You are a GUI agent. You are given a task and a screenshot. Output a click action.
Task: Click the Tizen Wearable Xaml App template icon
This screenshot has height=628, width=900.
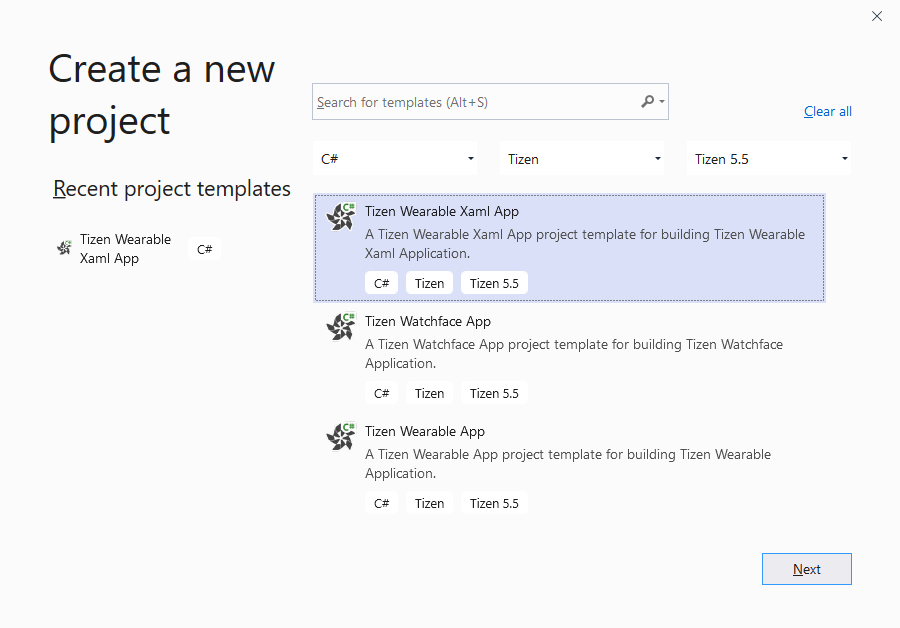(341, 216)
